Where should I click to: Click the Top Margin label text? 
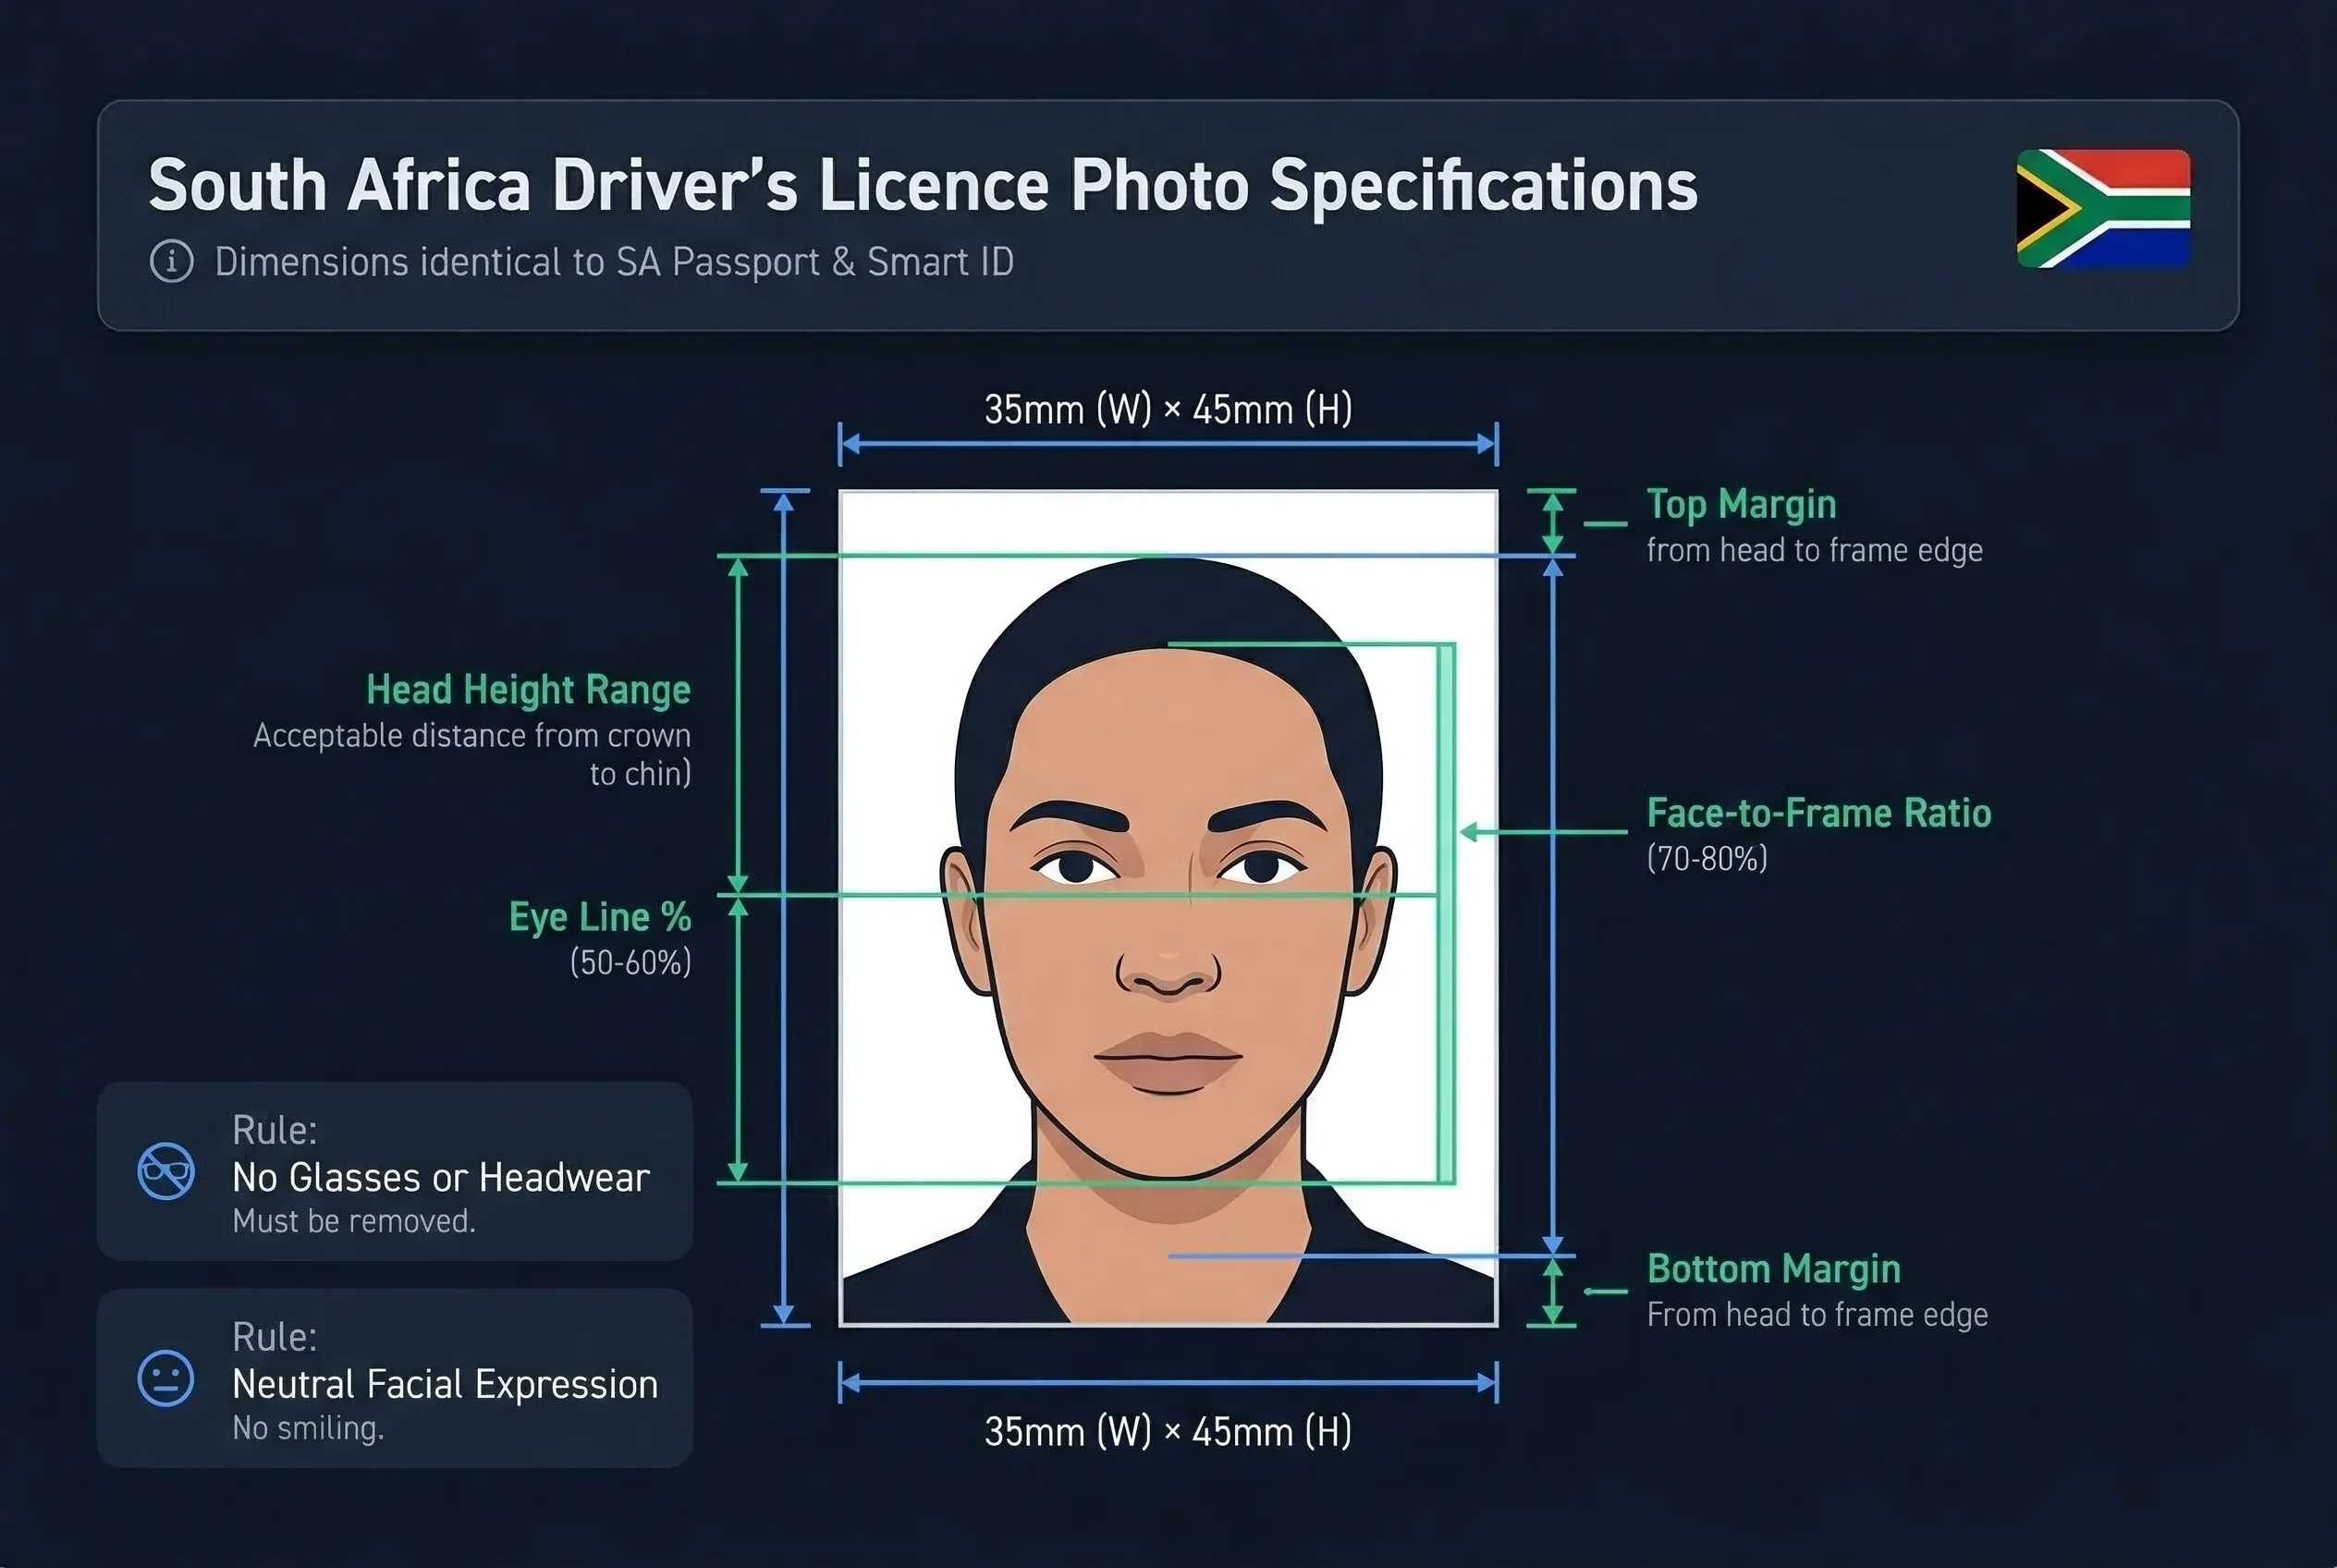pos(1741,503)
